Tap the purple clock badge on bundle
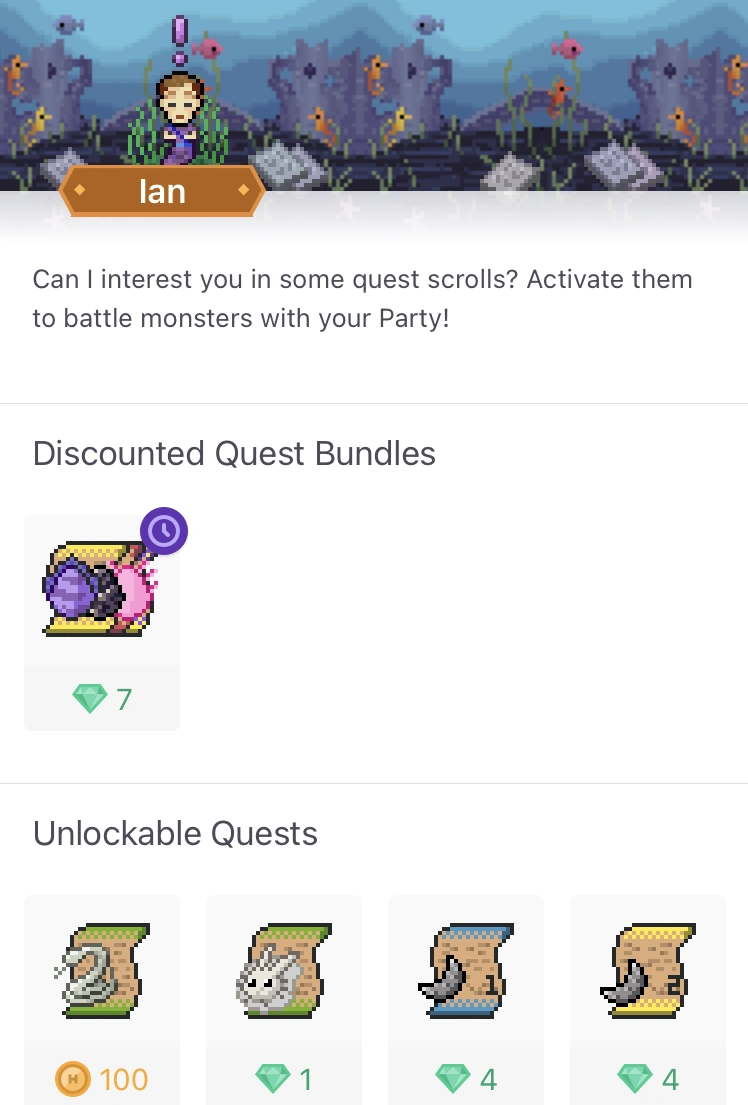748x1105 pixels. click(x=164, y=531)
